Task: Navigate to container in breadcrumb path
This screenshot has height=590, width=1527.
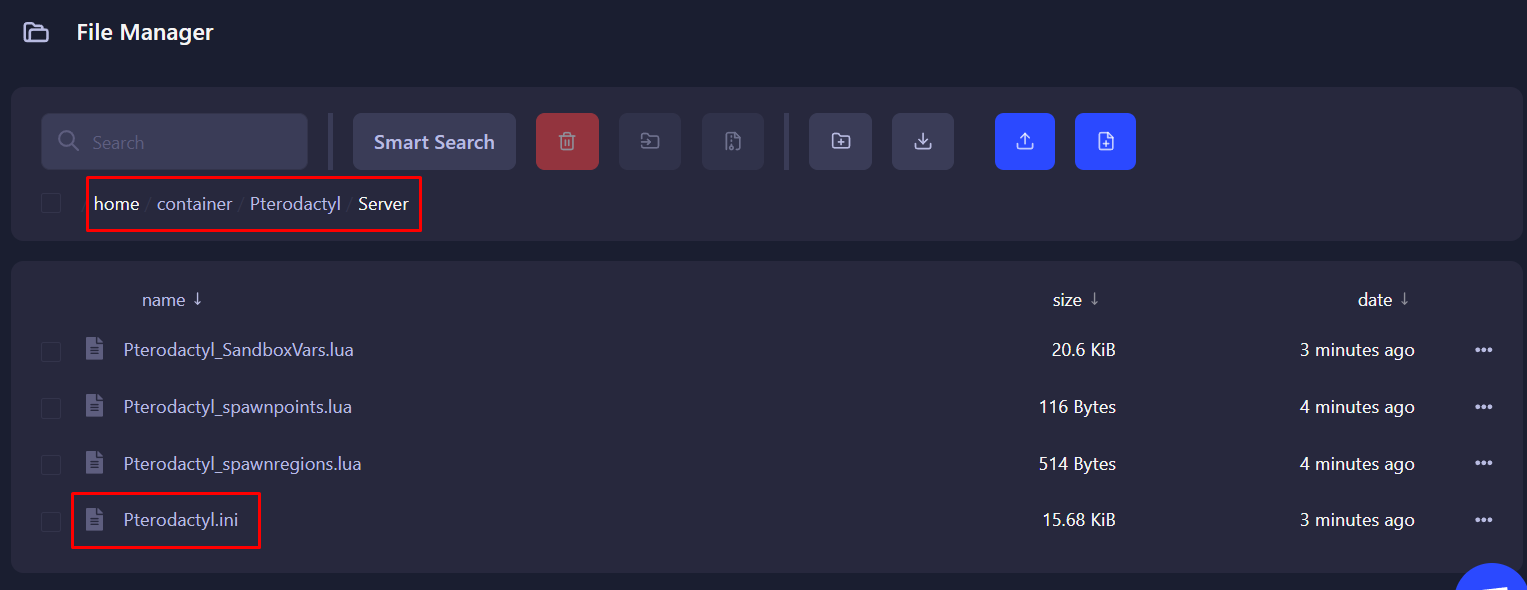Action: coord(194,204)
